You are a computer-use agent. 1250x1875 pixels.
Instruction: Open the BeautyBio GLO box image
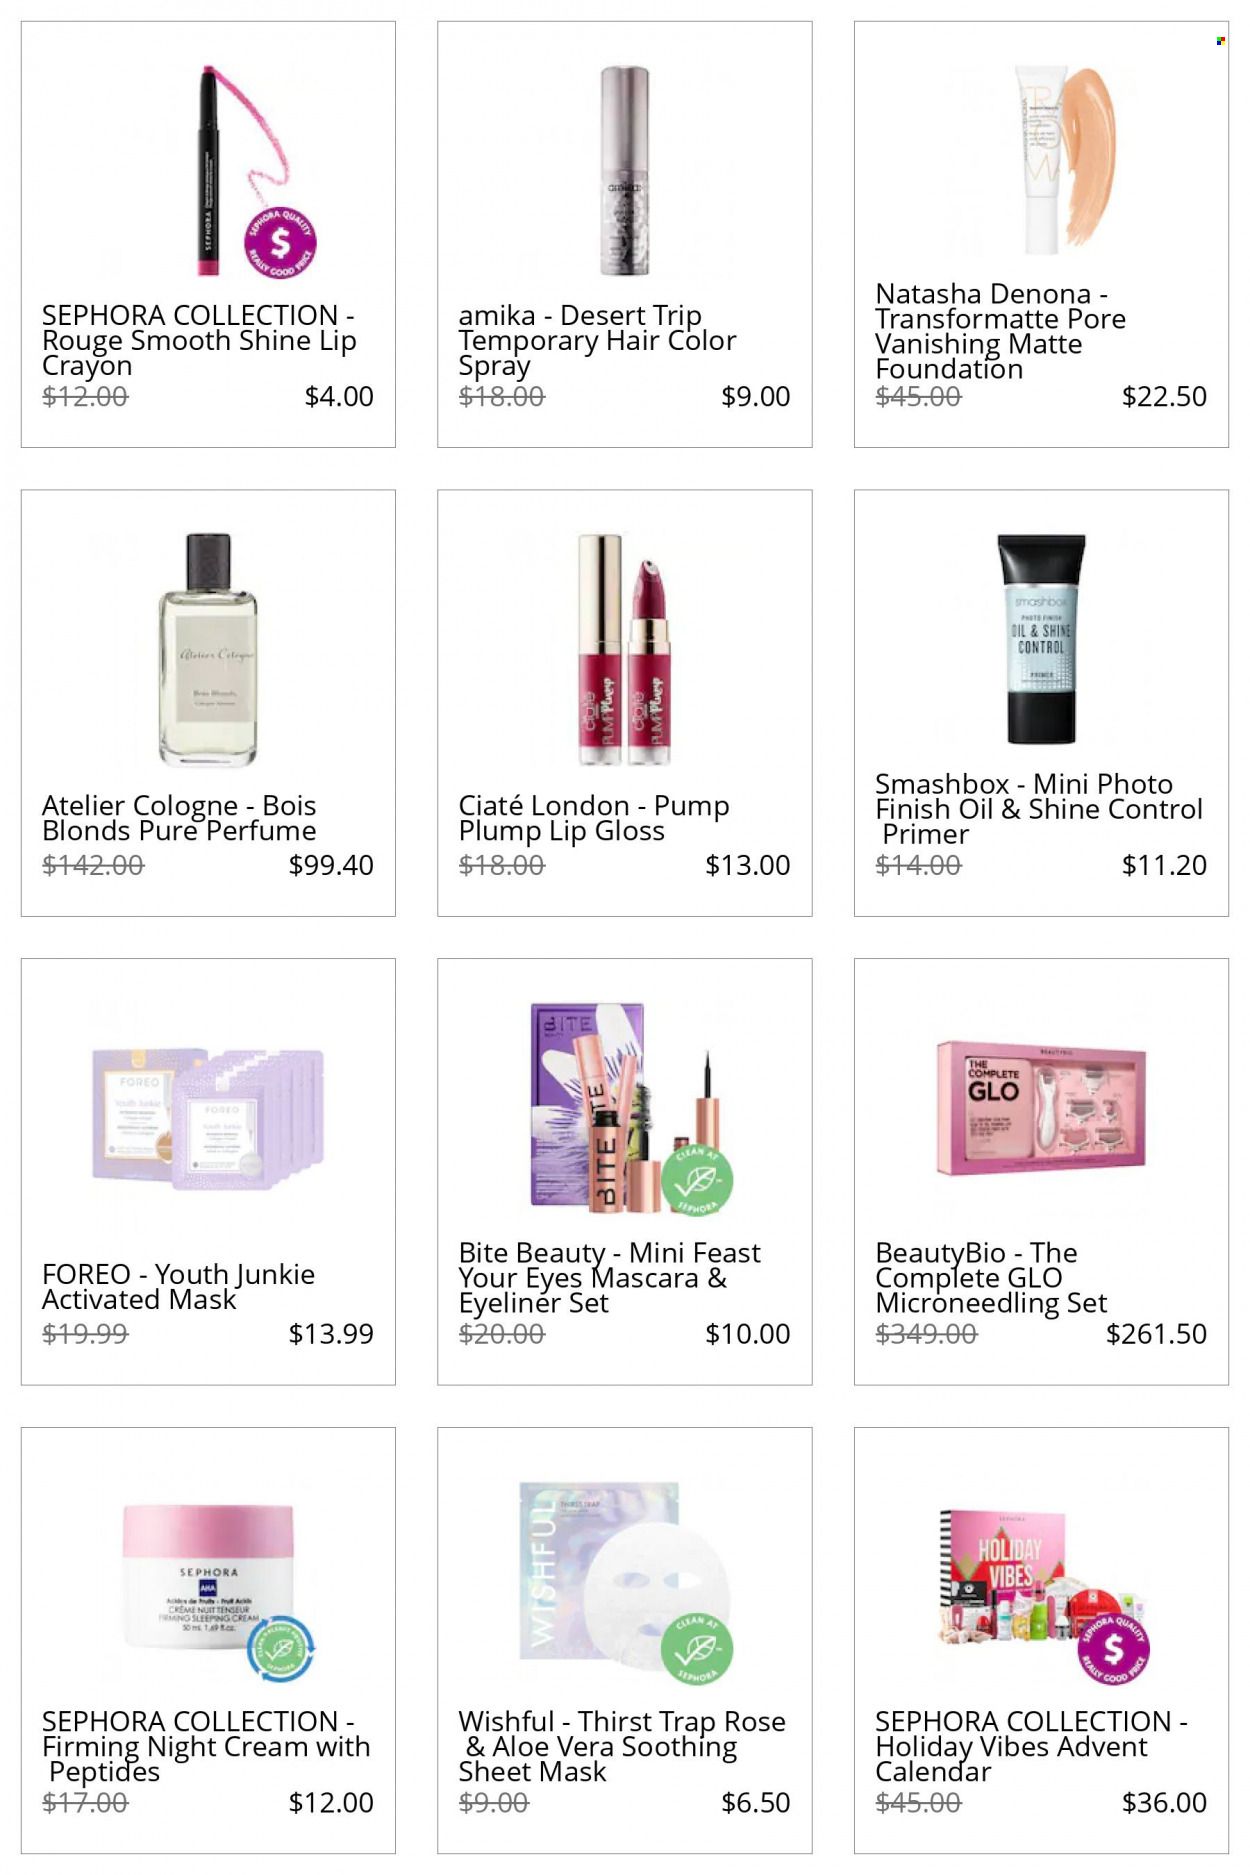[1041, 1107]
